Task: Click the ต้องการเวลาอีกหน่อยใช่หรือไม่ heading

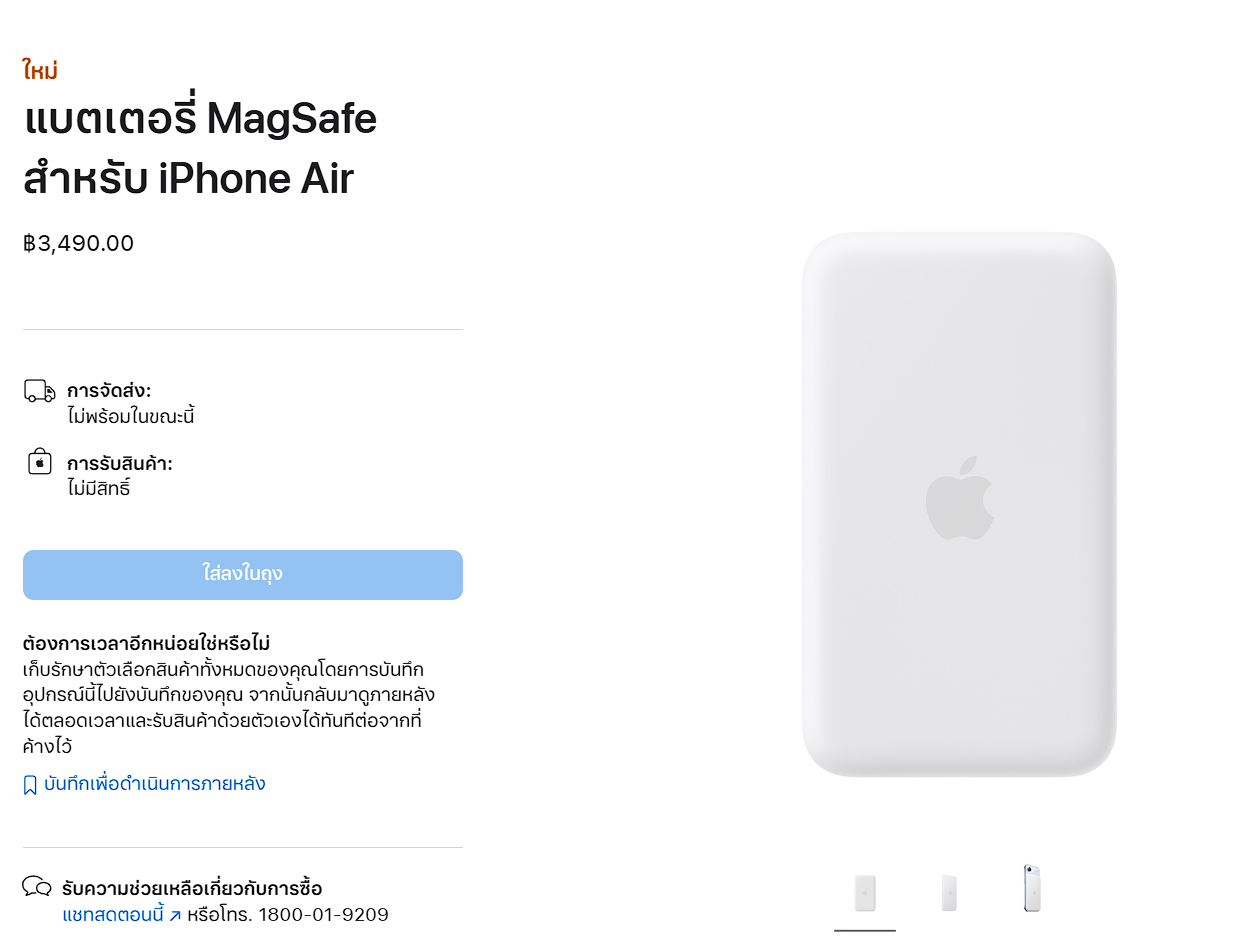Action: pyautogui.click(x=146, y=642)
